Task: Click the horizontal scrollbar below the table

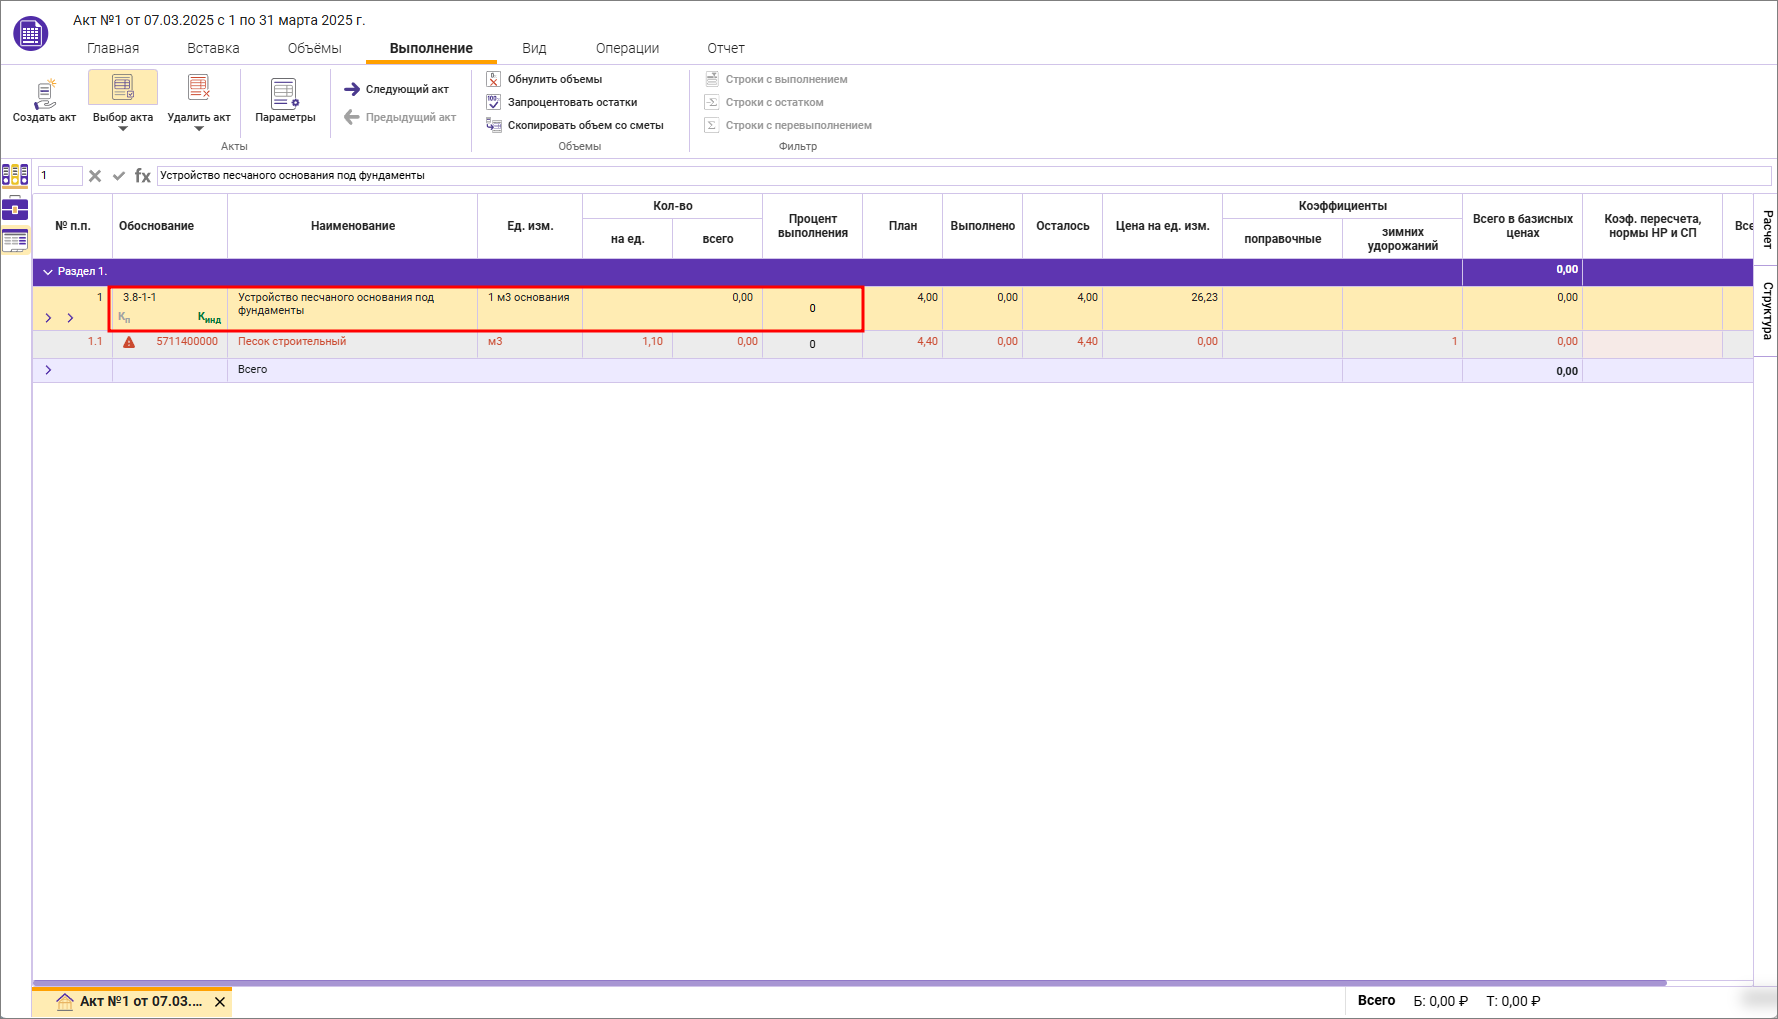Action: (850, 983)
